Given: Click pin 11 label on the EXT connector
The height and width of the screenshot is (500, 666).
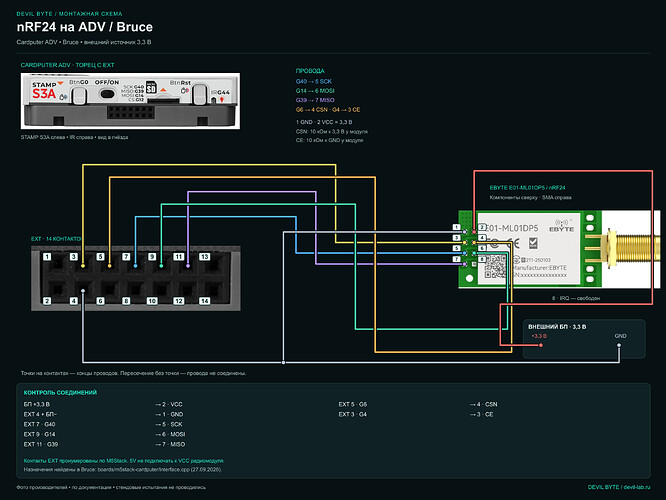Looking at the screenshot, I should click(x=178, y=257).
